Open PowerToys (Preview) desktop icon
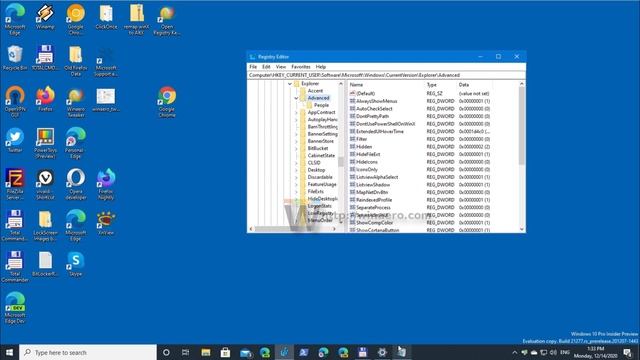 point(45,143)
